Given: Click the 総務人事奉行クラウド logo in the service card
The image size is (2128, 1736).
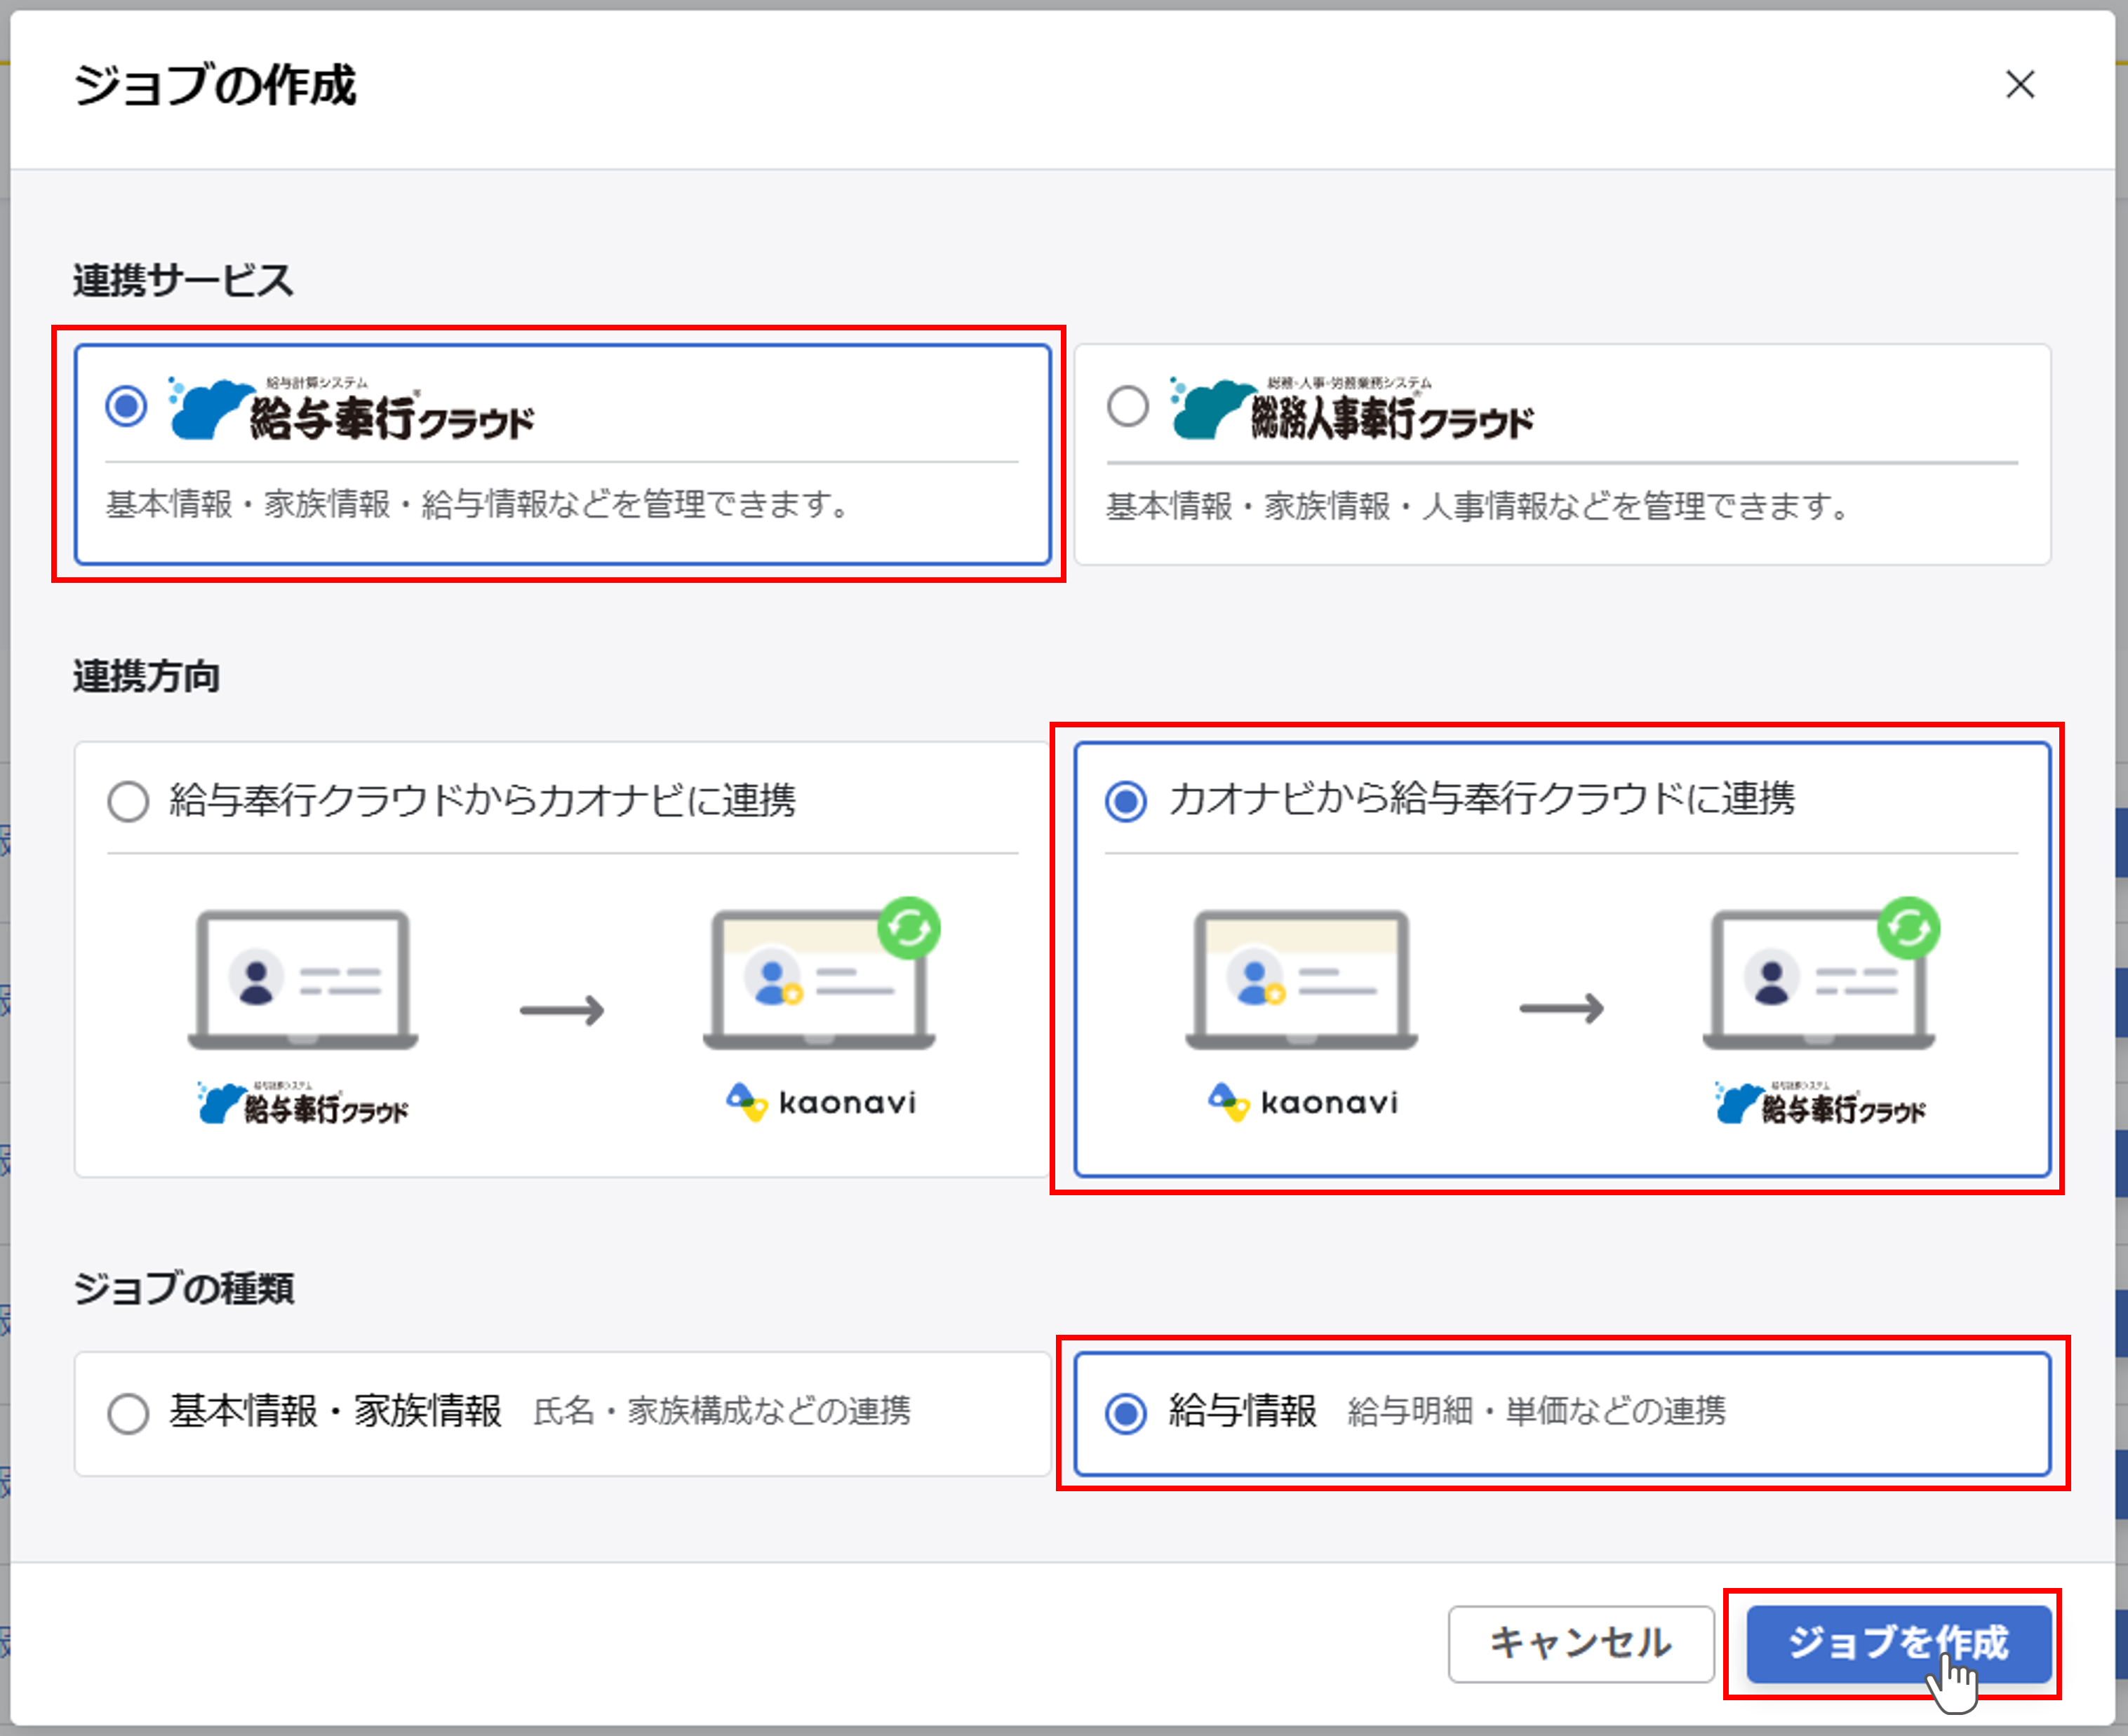Looking at the screenshot, I should pos(1352,409).
